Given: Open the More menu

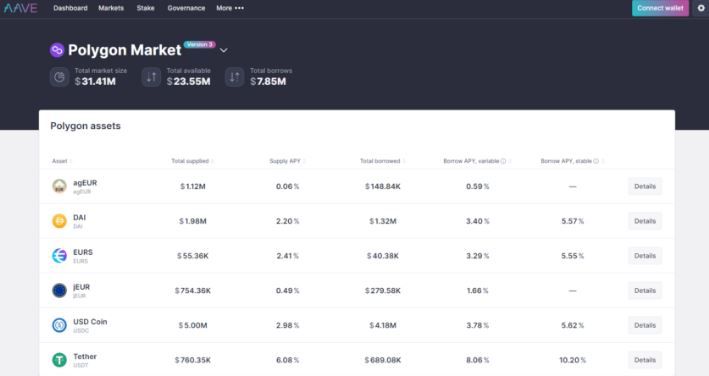Looking at the screenshot, I should click(x=230, y=8).
